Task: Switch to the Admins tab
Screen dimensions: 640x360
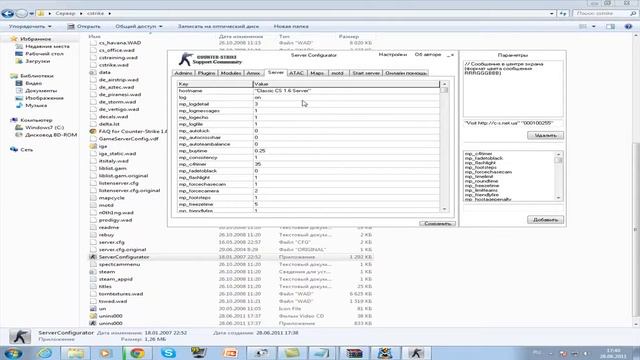Action: [x=183, y=73]
